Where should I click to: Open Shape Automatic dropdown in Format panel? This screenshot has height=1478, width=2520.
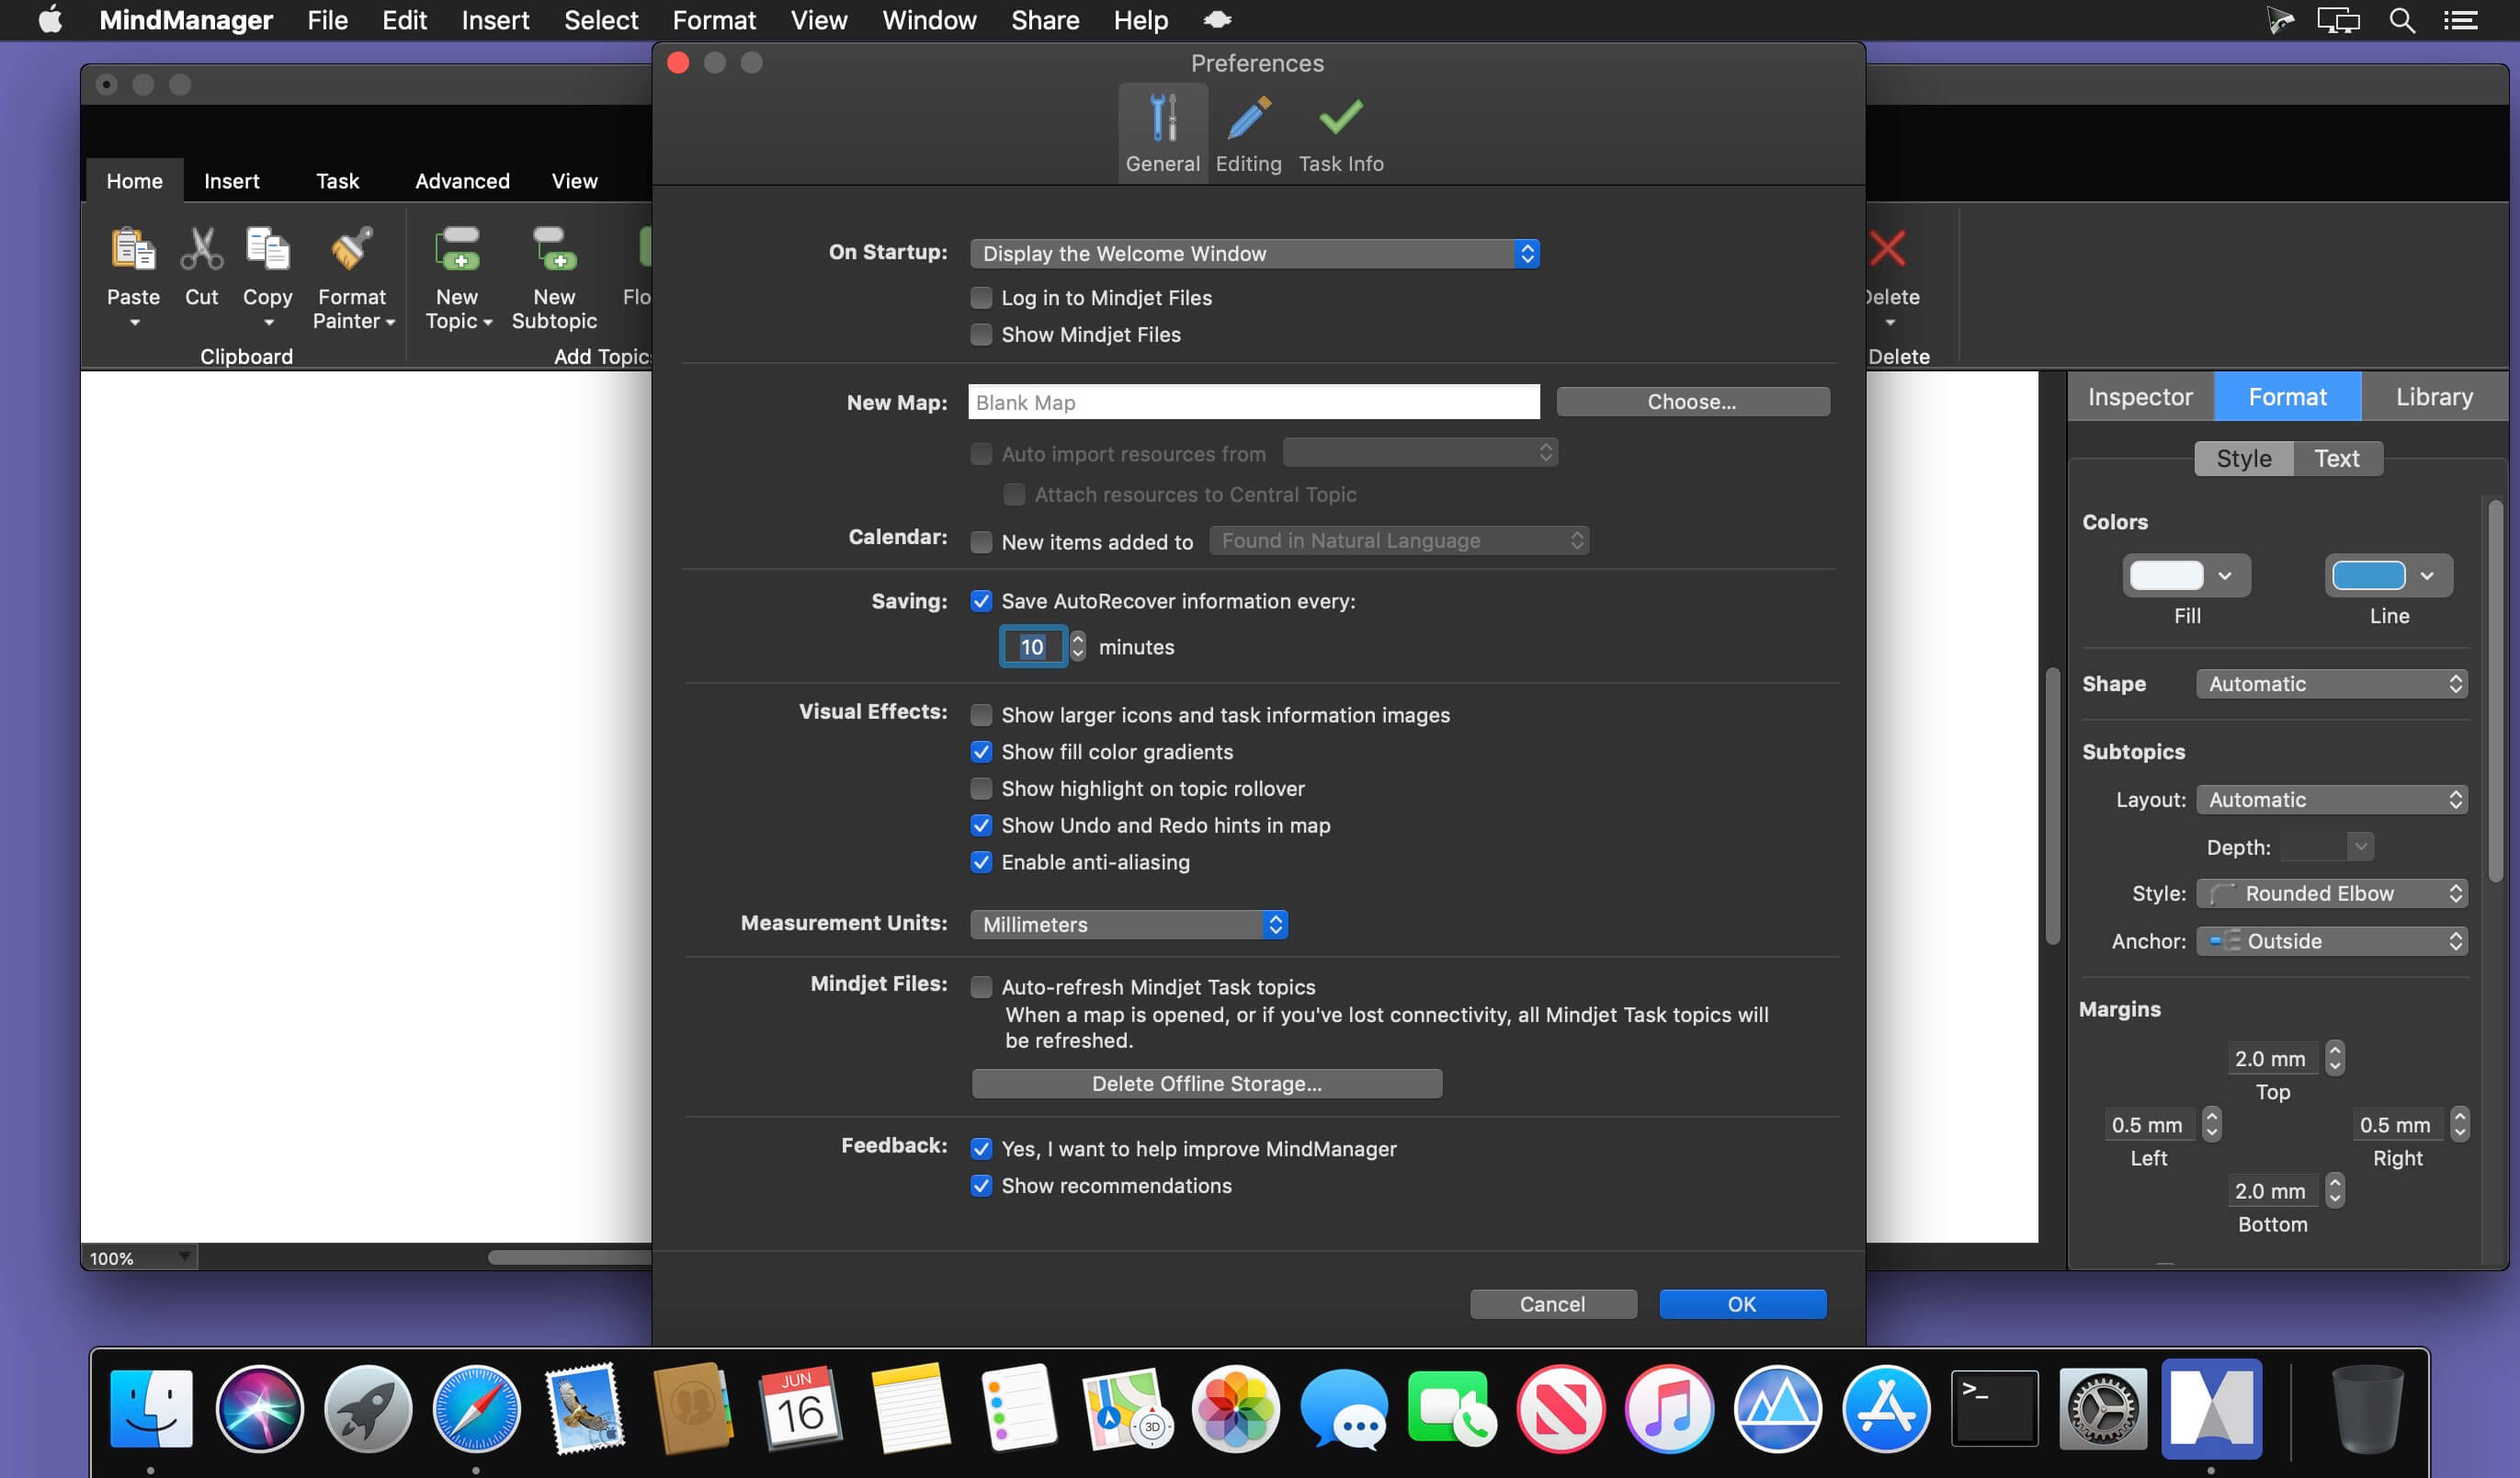click(x=2331, y=684)
